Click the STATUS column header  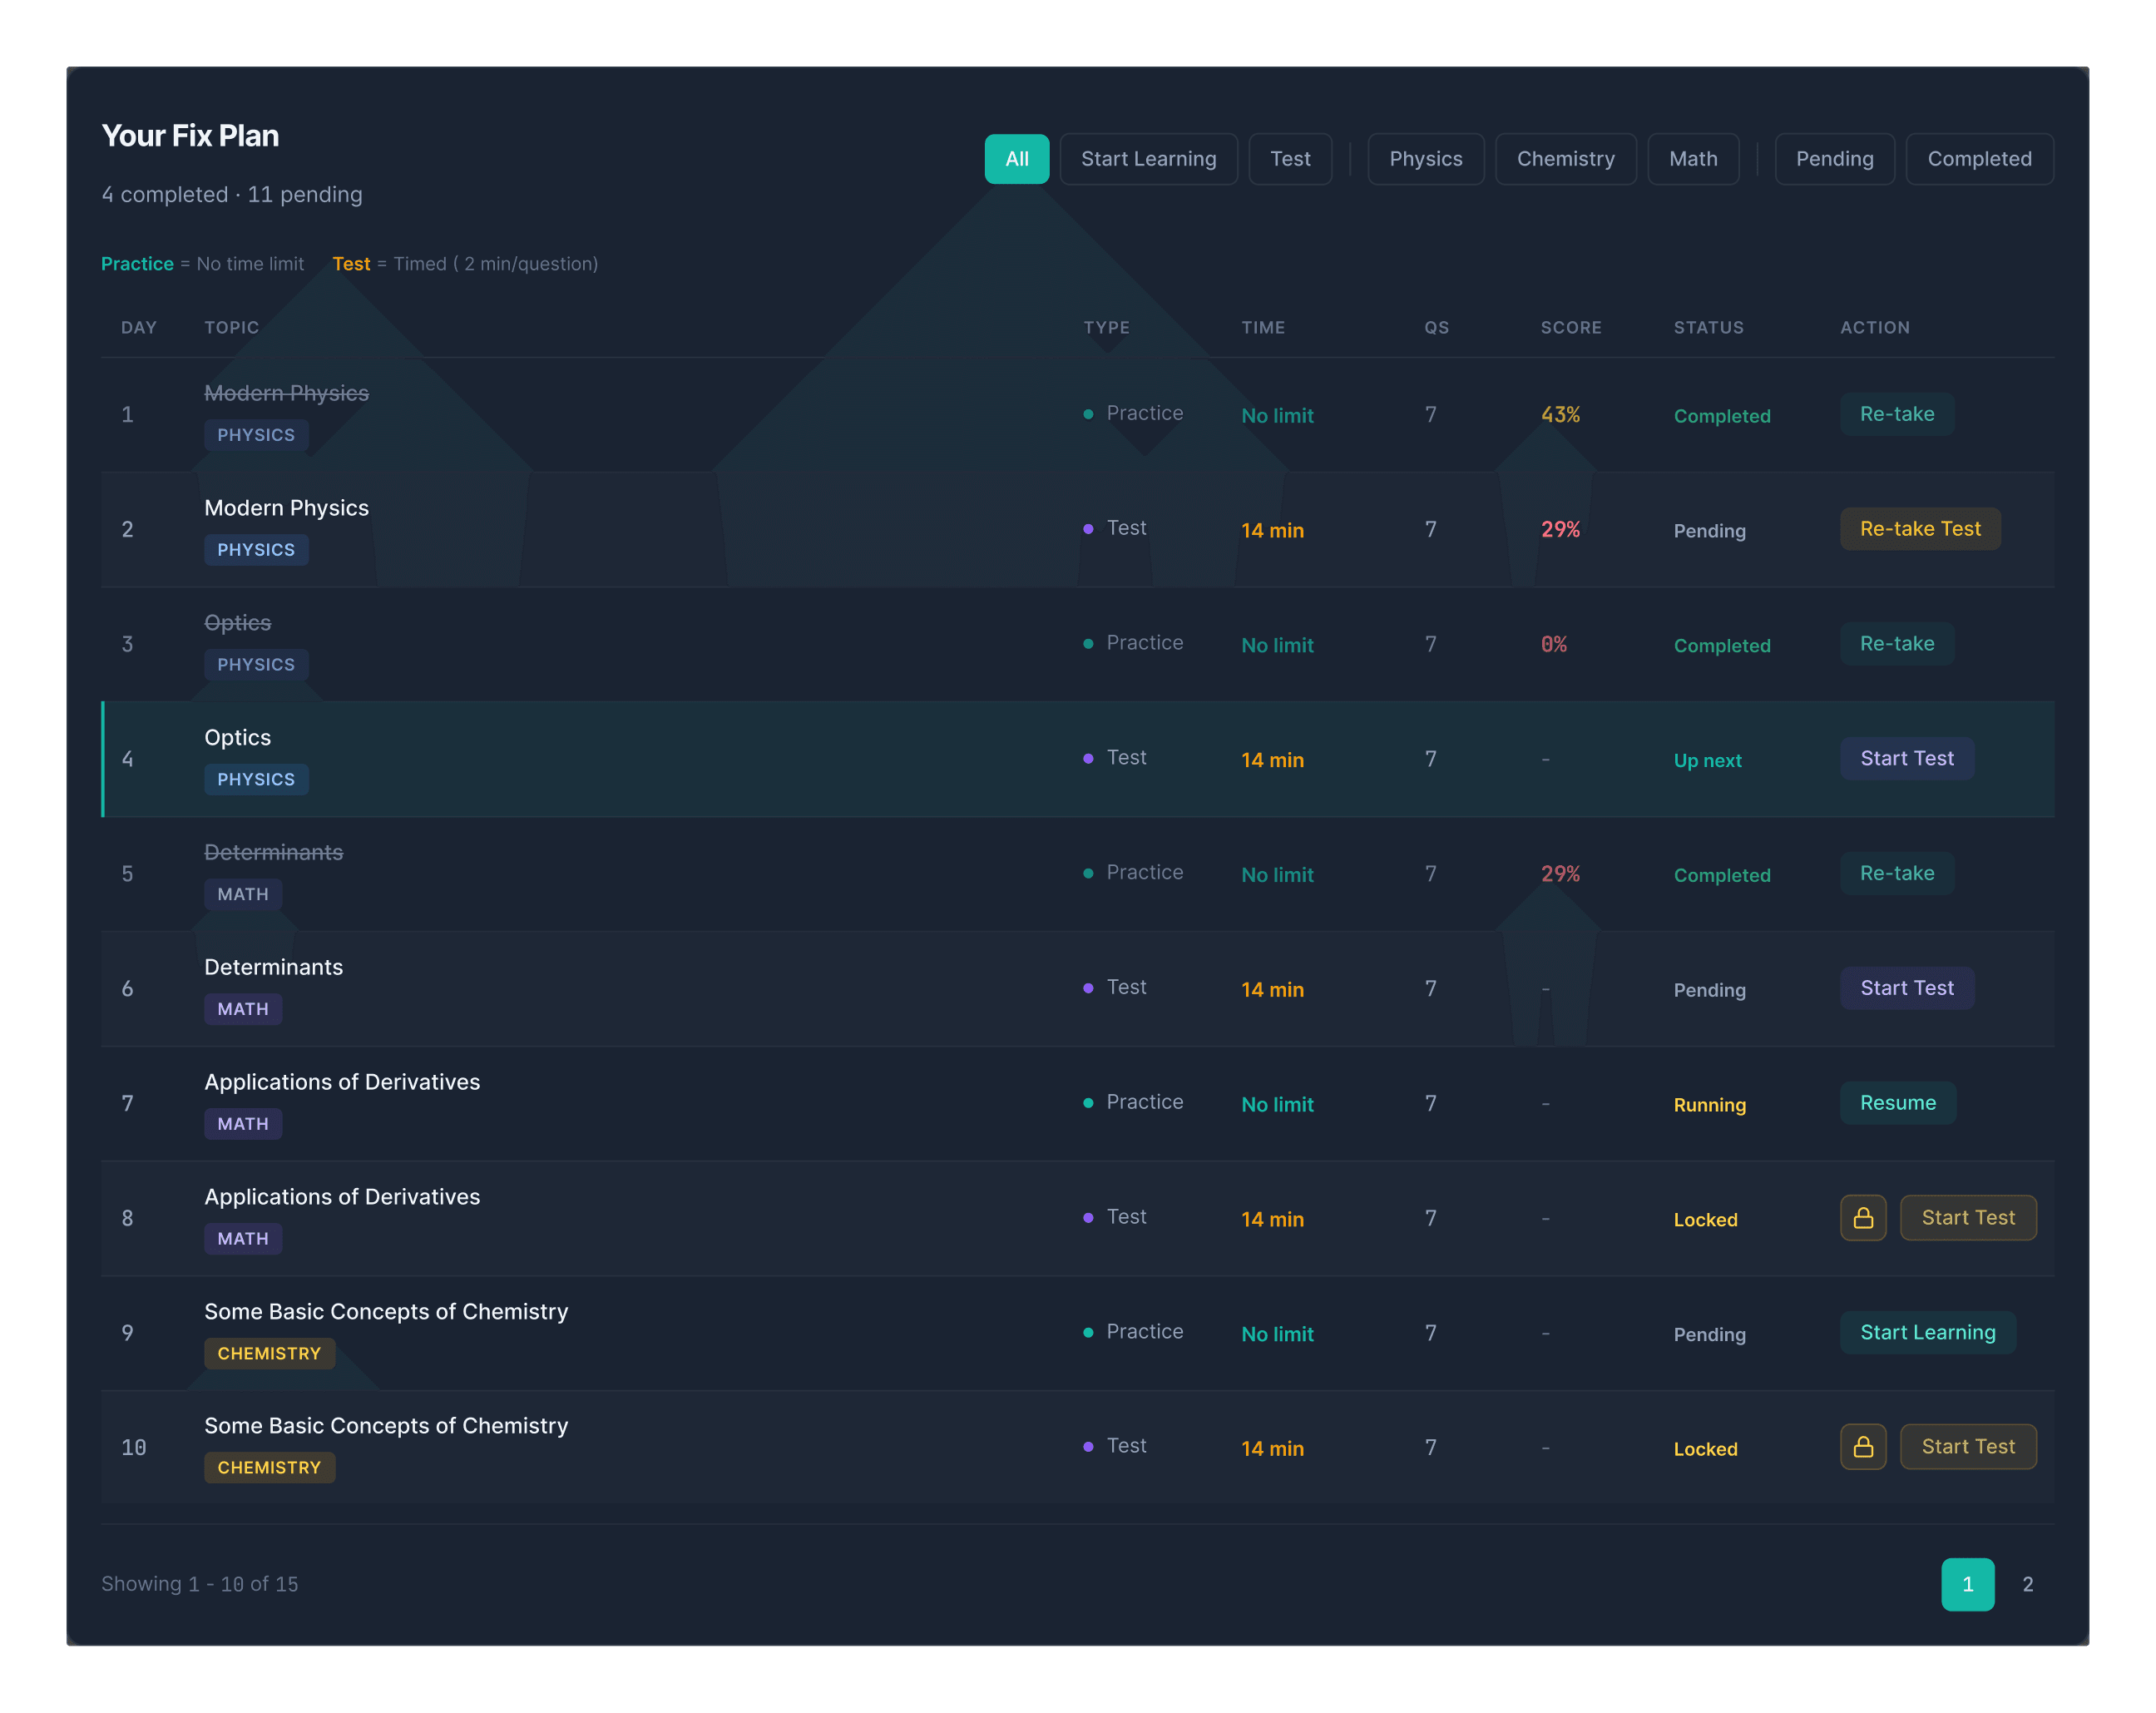point(1708,327)
